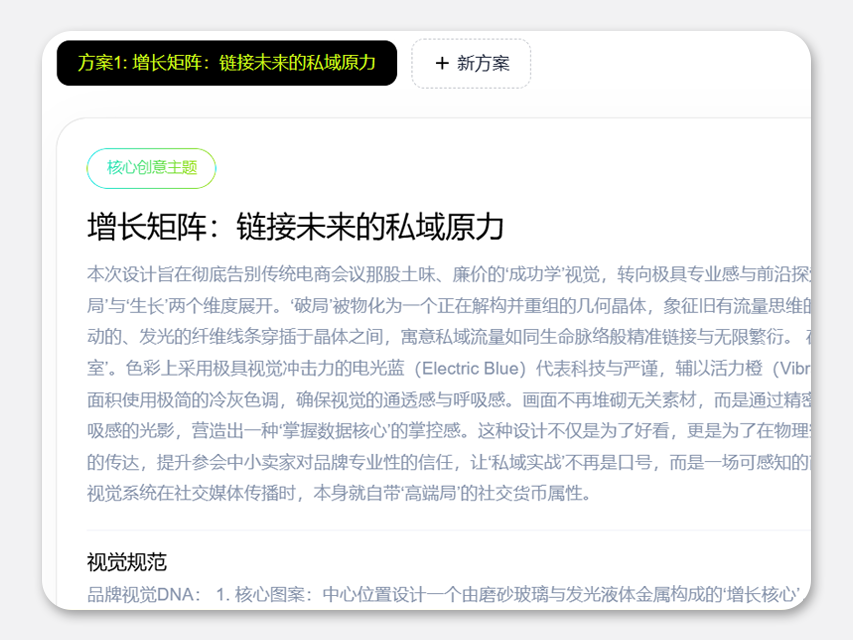Click the 视觉规范 section heading
The width and height of the screenshot is (853, 640).
coord(127,562)
